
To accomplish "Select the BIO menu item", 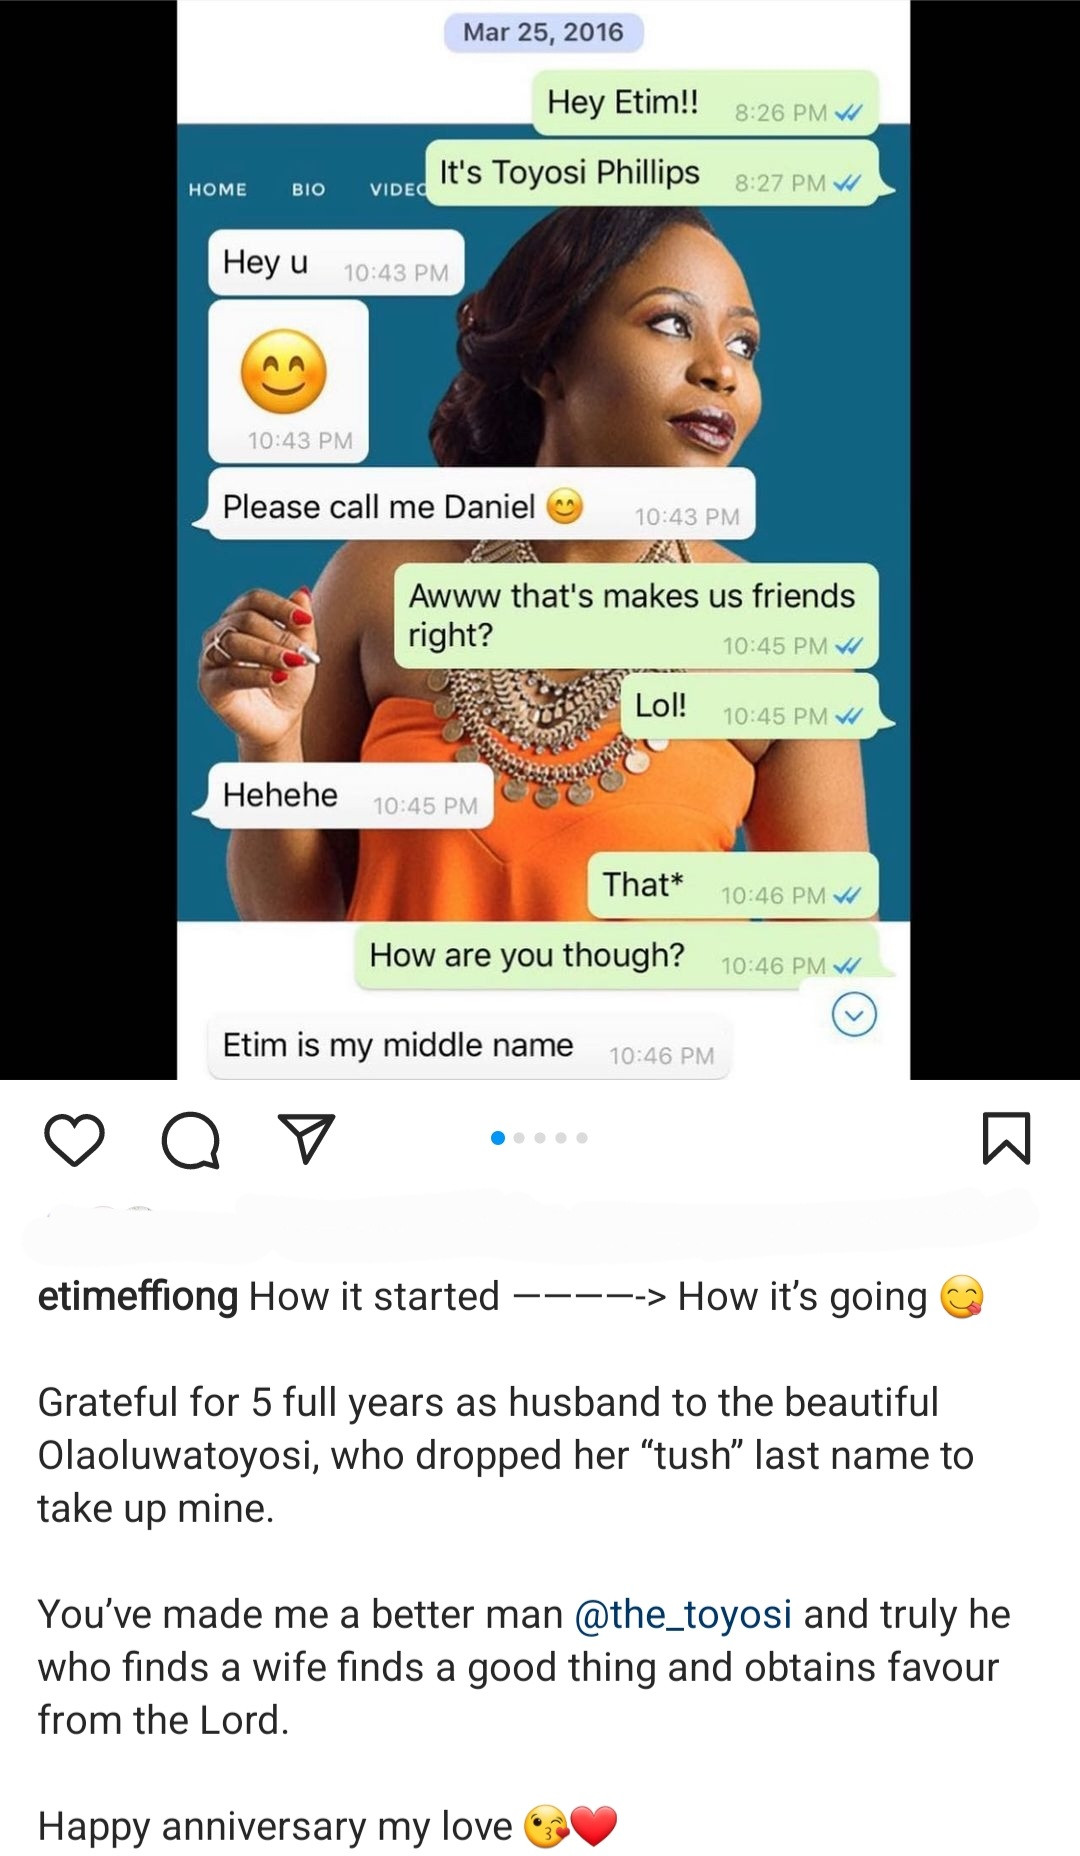I will [308, 189].
